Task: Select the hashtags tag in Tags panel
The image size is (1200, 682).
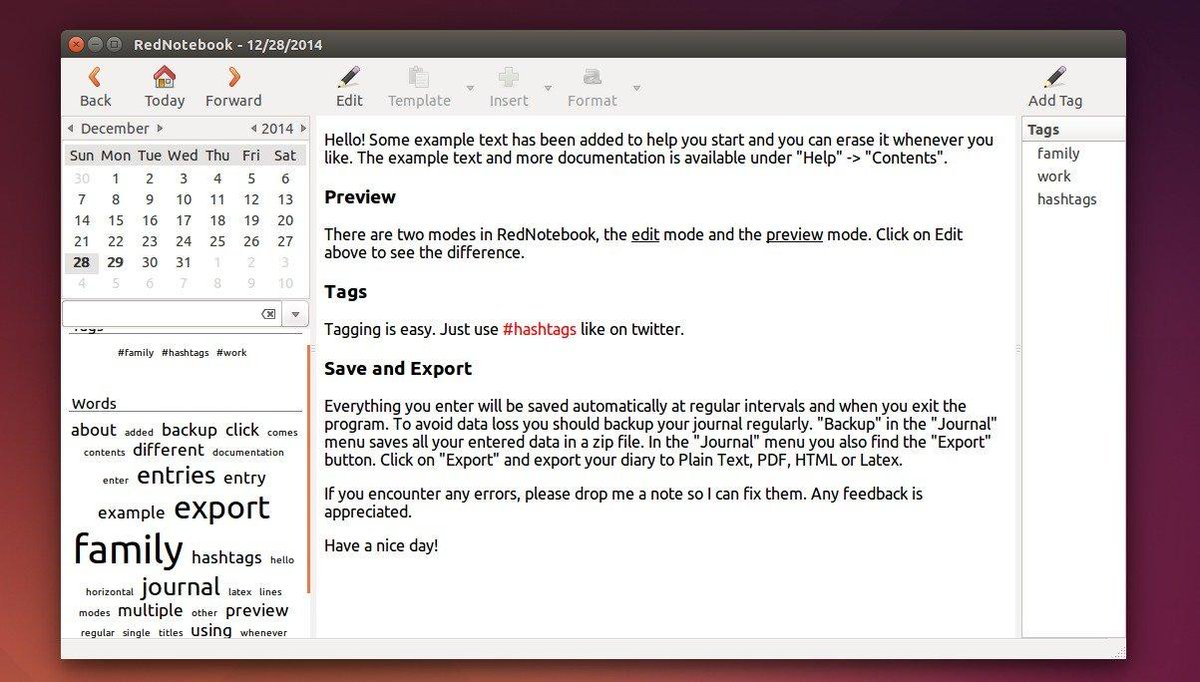Action: tap(1066, 199)
